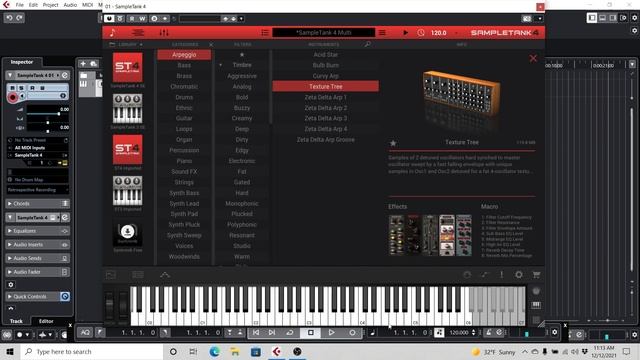Select the top ST4 SampleTank 4 library

128,68
